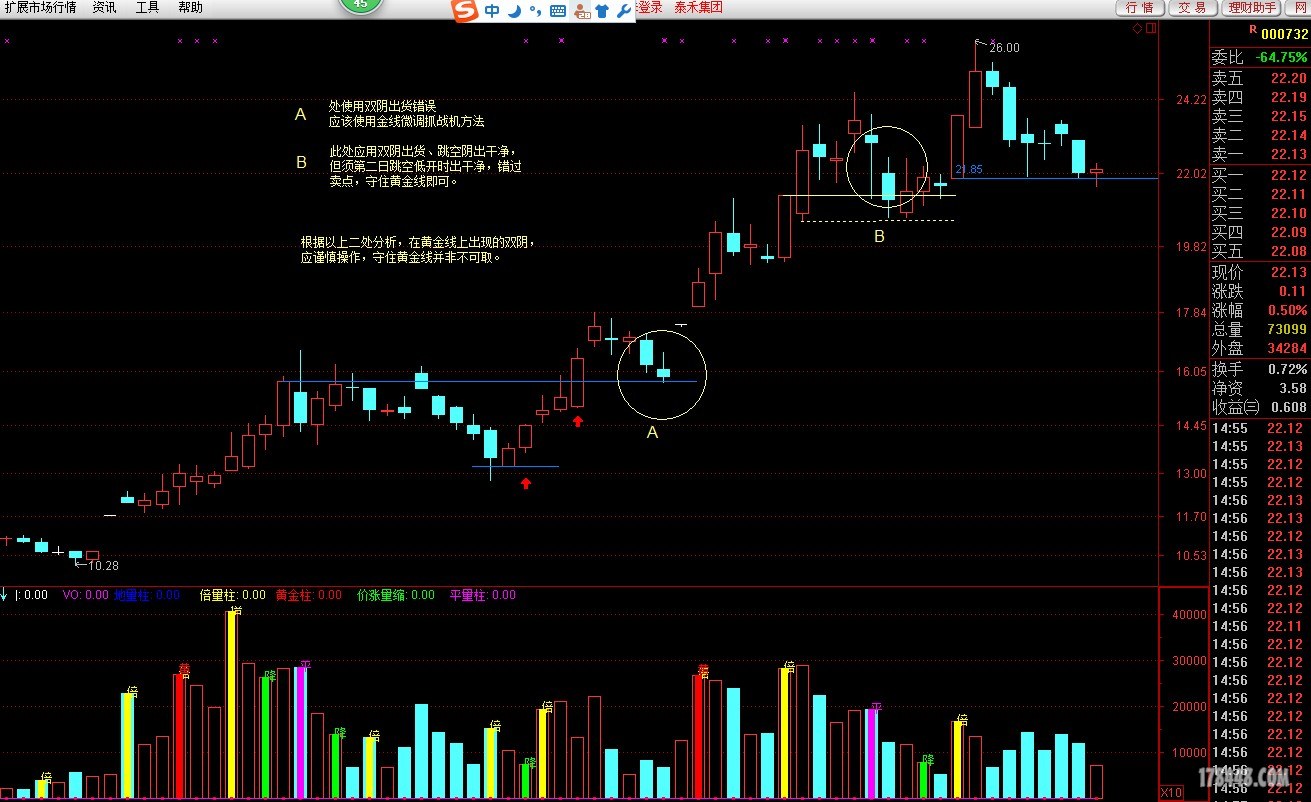Click the 10.28 low price marker
Viewport: 1311px width, 802px height.
point(103,565)
